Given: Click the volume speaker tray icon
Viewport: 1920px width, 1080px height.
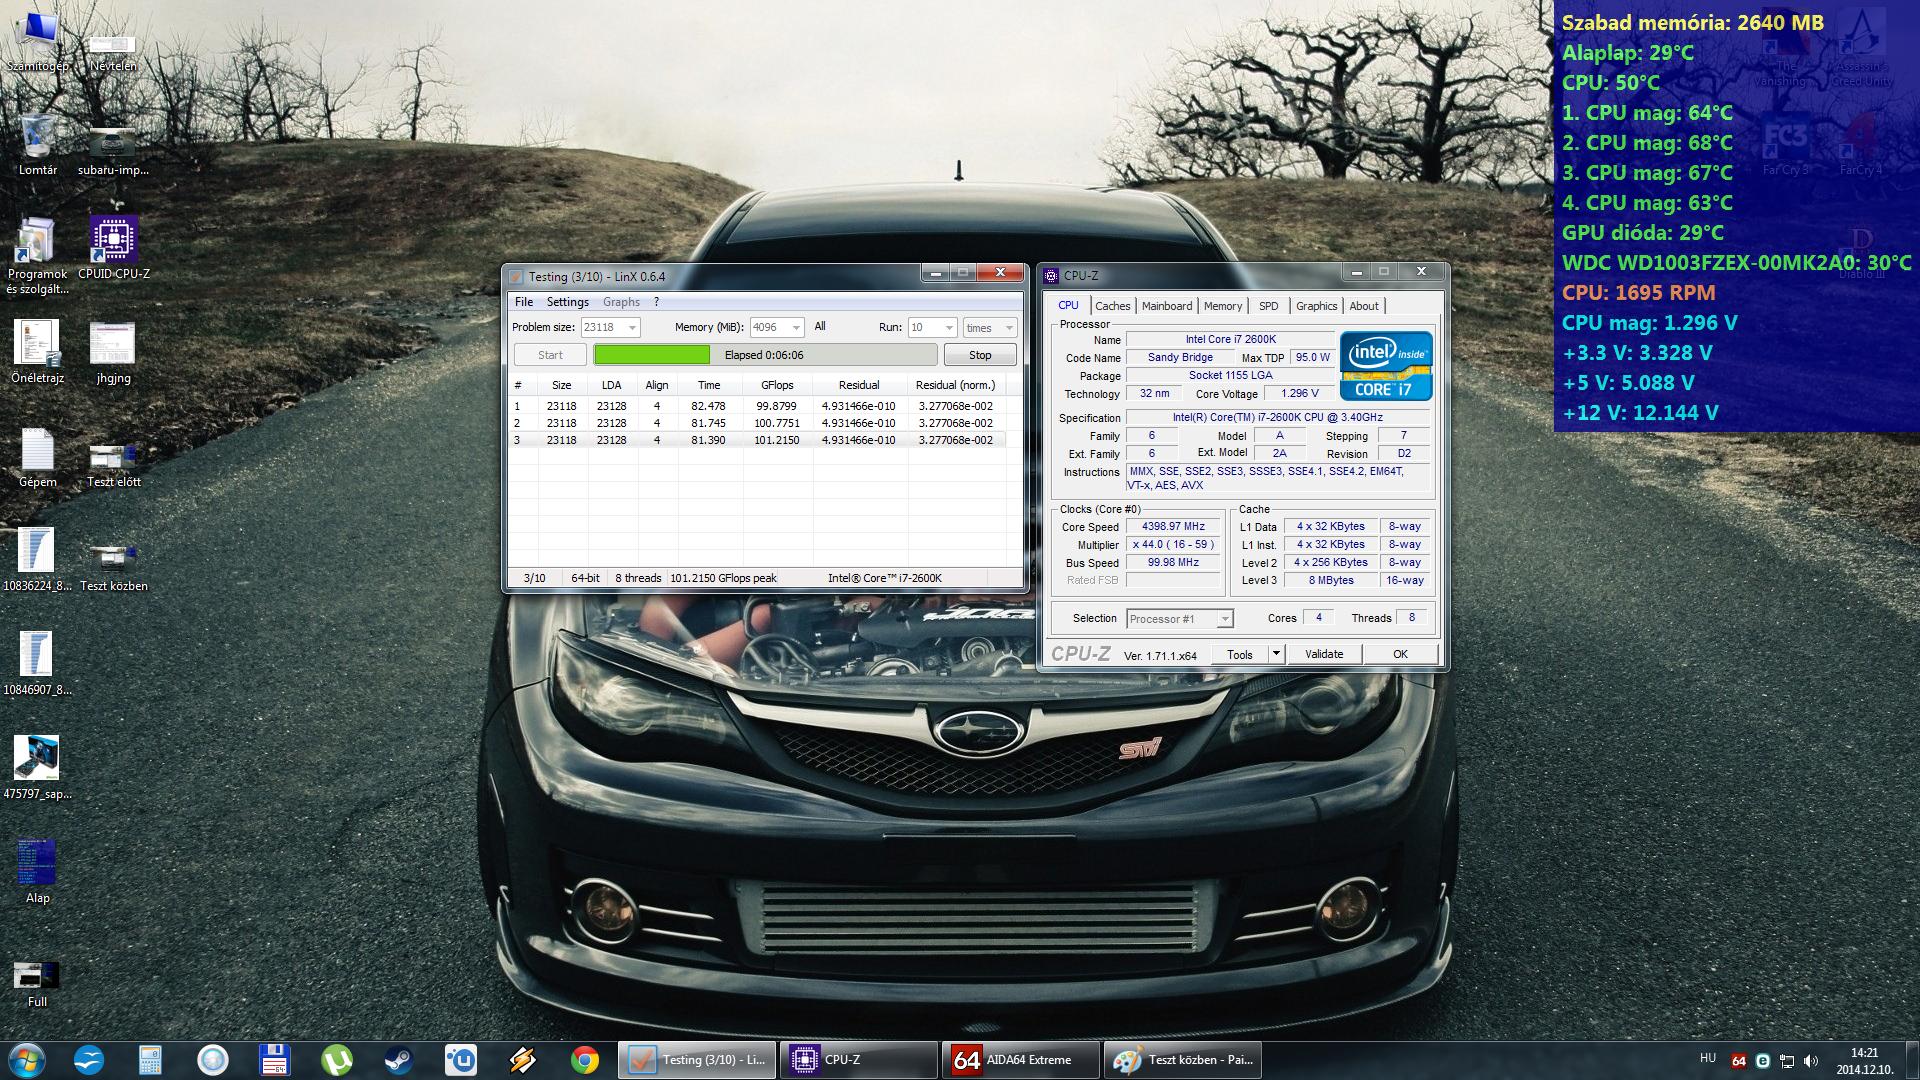Looking at the screenshot, I should (x=1811, y=1061).
